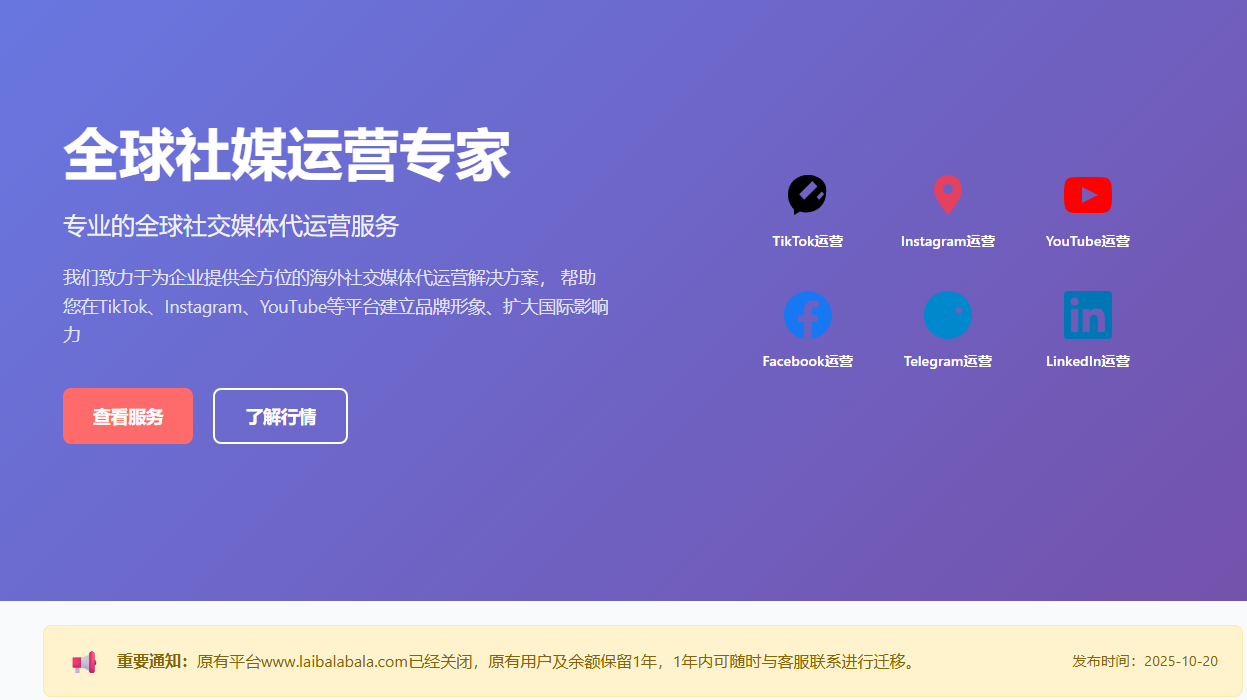This screenshot has height=700, width=1247.
Task: Click the 了解行情 button
Action: pyautogui.click(x=280, y=416)
